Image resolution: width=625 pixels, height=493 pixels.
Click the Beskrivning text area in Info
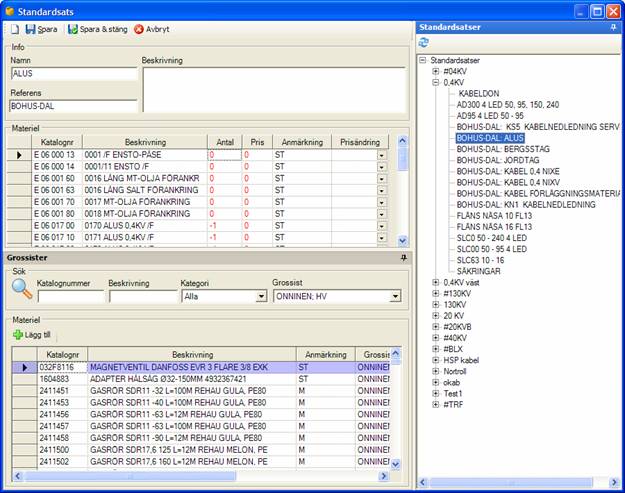pos(274,90)
